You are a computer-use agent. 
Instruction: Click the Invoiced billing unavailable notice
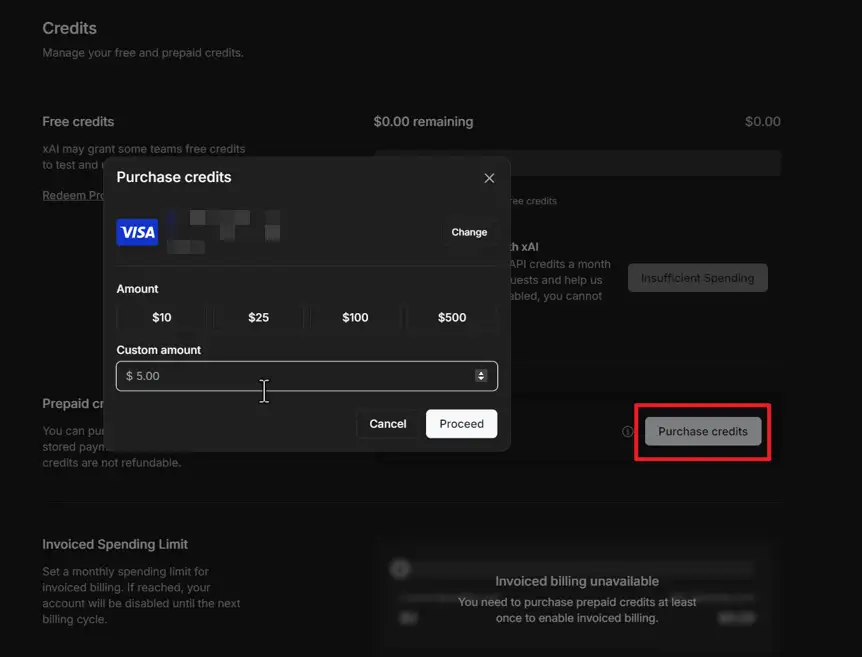click(x=577, y=581)
